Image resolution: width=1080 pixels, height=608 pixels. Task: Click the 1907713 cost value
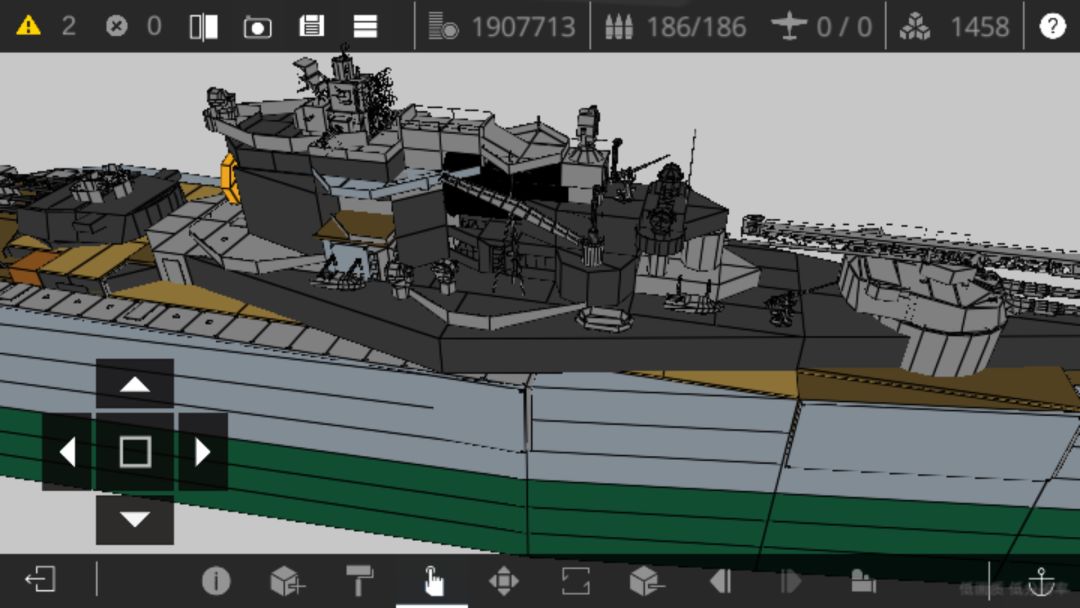(x=523, y=28)
